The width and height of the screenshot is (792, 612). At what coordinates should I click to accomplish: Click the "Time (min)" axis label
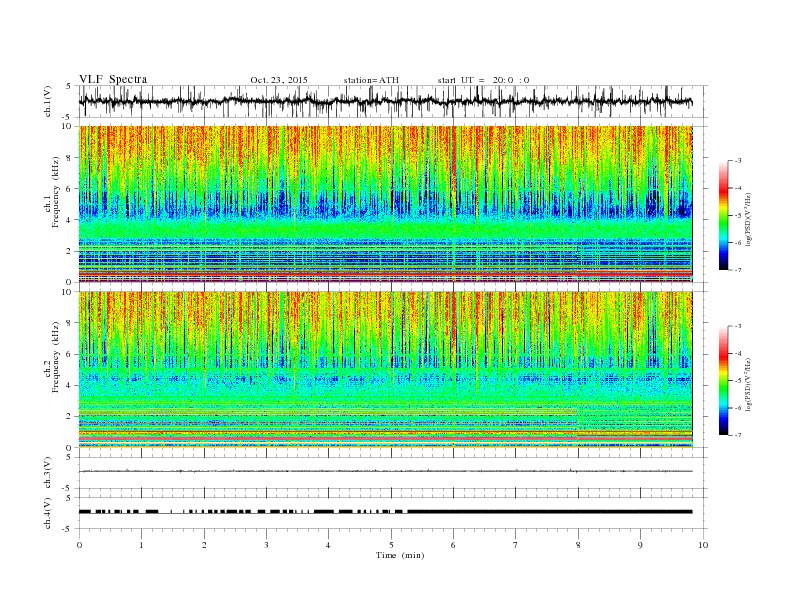[x=400, y=555]
